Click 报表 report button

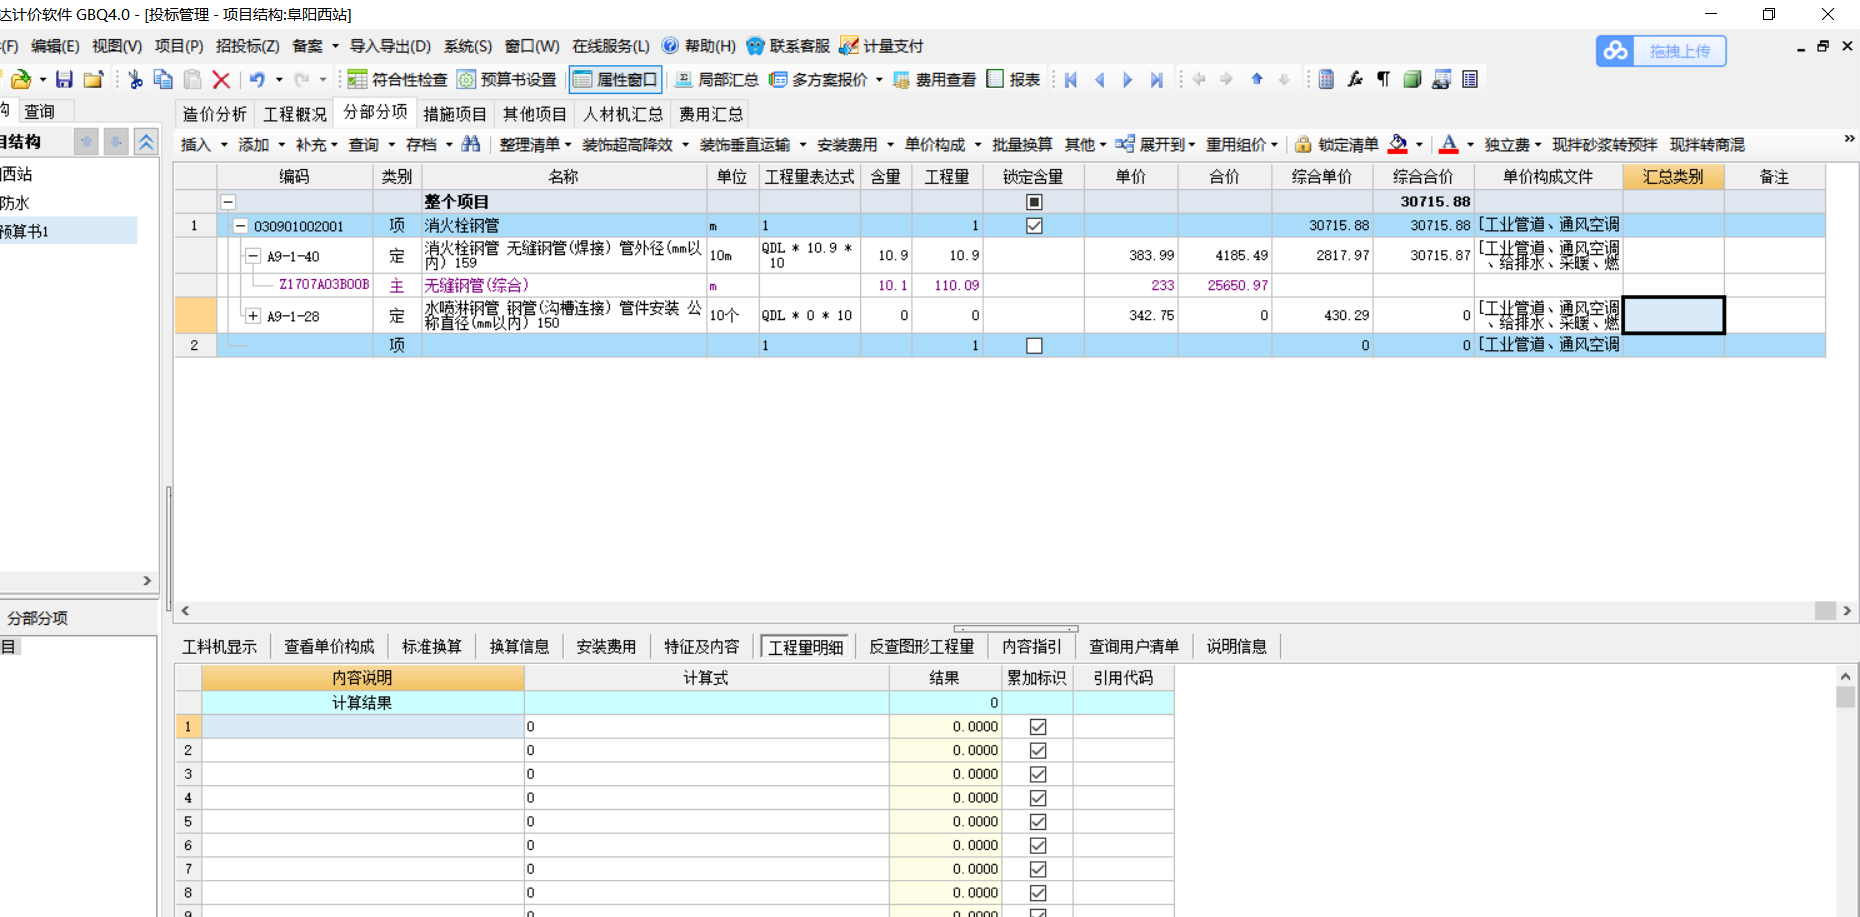coord(1013,80)
